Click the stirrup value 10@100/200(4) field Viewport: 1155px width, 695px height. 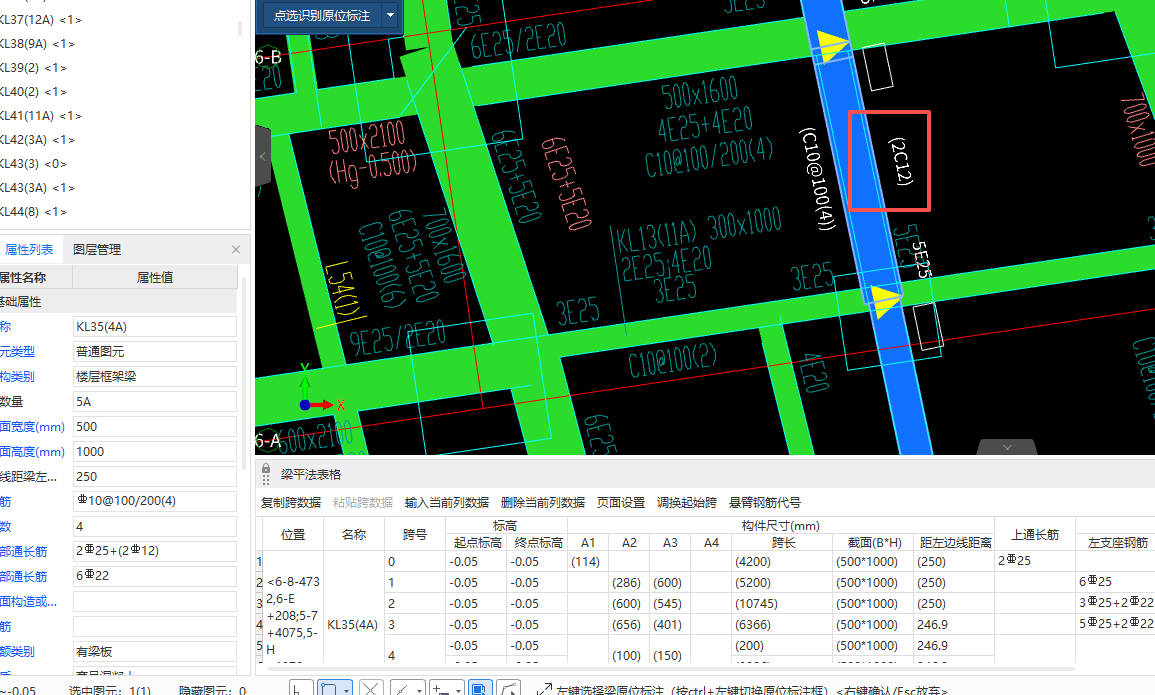[155, 501]
